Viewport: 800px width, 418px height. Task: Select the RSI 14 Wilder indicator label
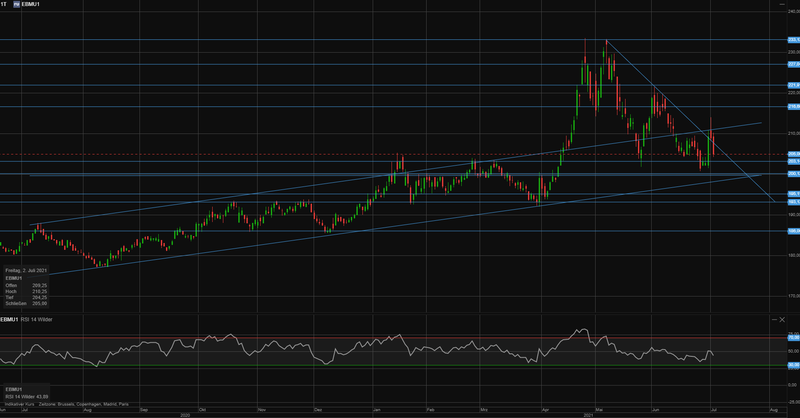38,318
